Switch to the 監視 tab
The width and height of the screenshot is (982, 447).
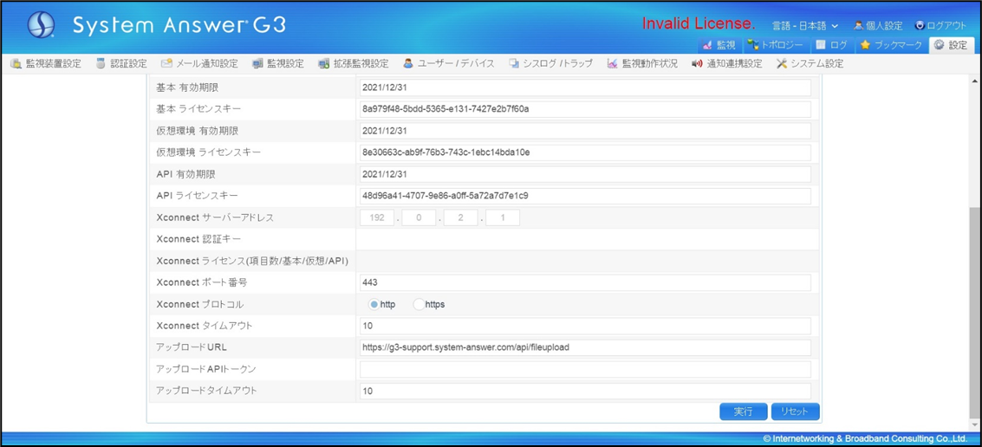719,45
